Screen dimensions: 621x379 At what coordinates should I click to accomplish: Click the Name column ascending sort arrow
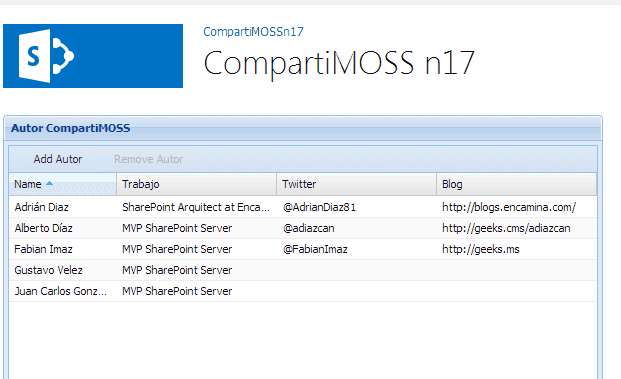click(x=50, y=183)
